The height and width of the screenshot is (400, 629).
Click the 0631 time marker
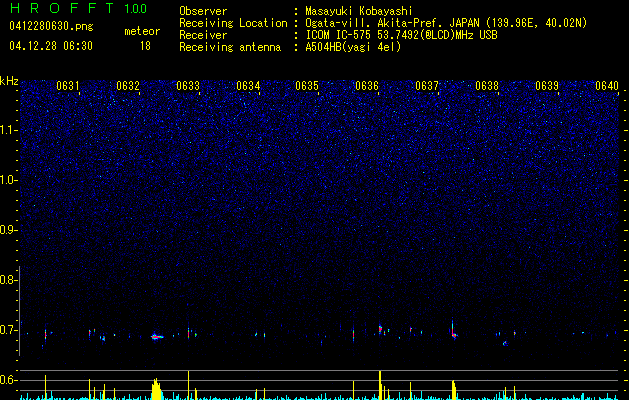point(68,86)
